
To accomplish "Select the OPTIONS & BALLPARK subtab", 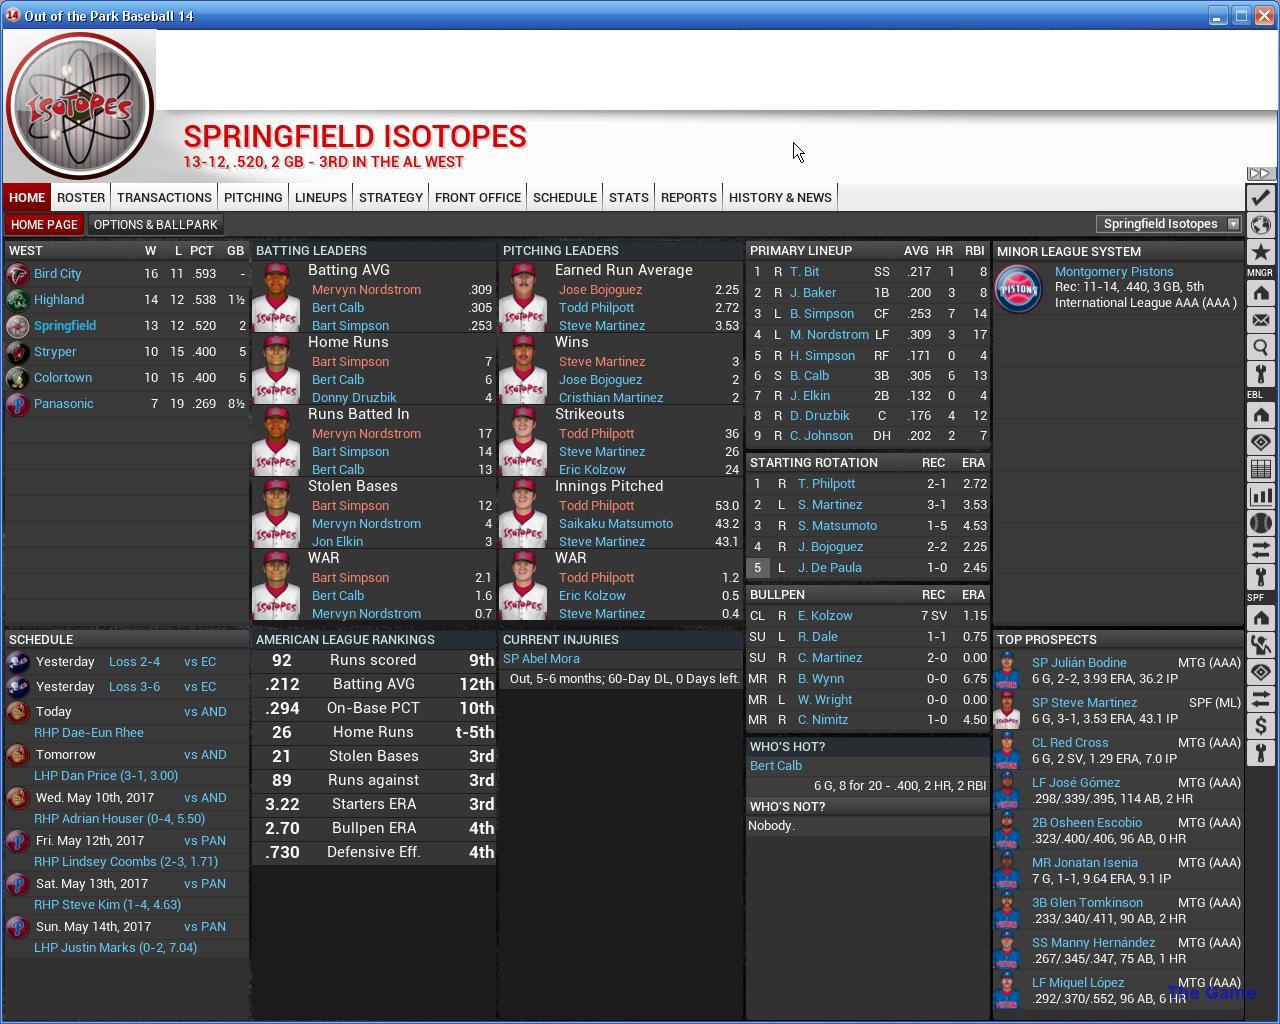I will click(155, 224).
